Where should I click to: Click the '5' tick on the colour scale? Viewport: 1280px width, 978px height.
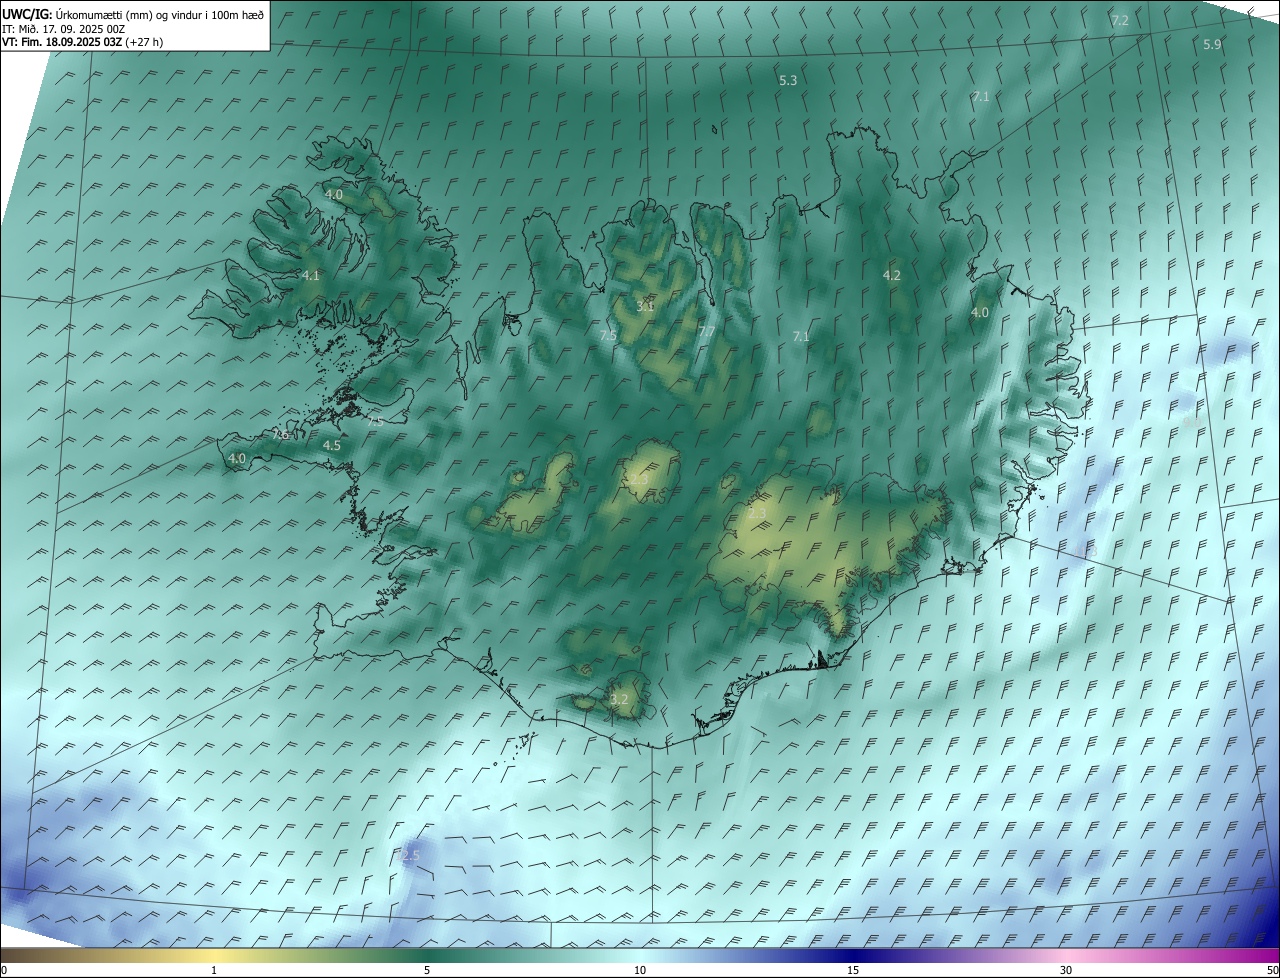tap(427, 970)
